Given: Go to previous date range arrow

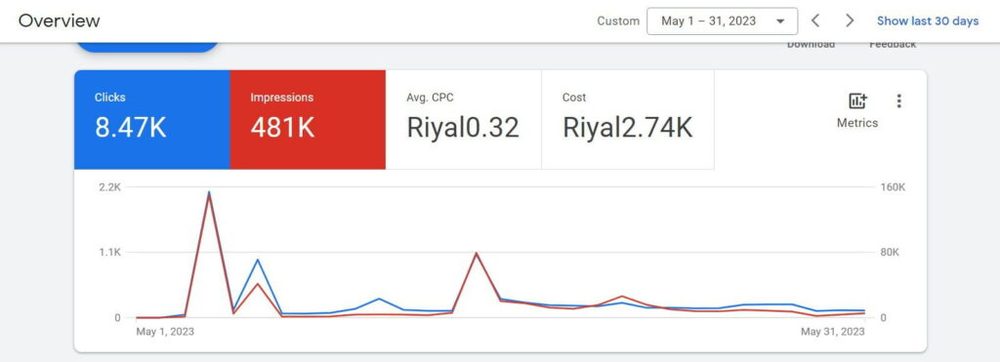Looking at the screenshot, I should click(x=815, y=20).
